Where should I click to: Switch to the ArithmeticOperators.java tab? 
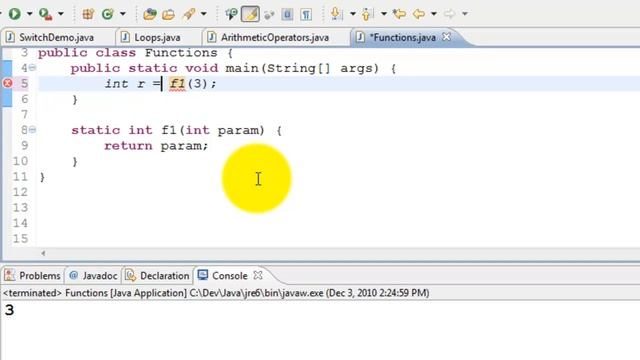click(x=275, y=38)
